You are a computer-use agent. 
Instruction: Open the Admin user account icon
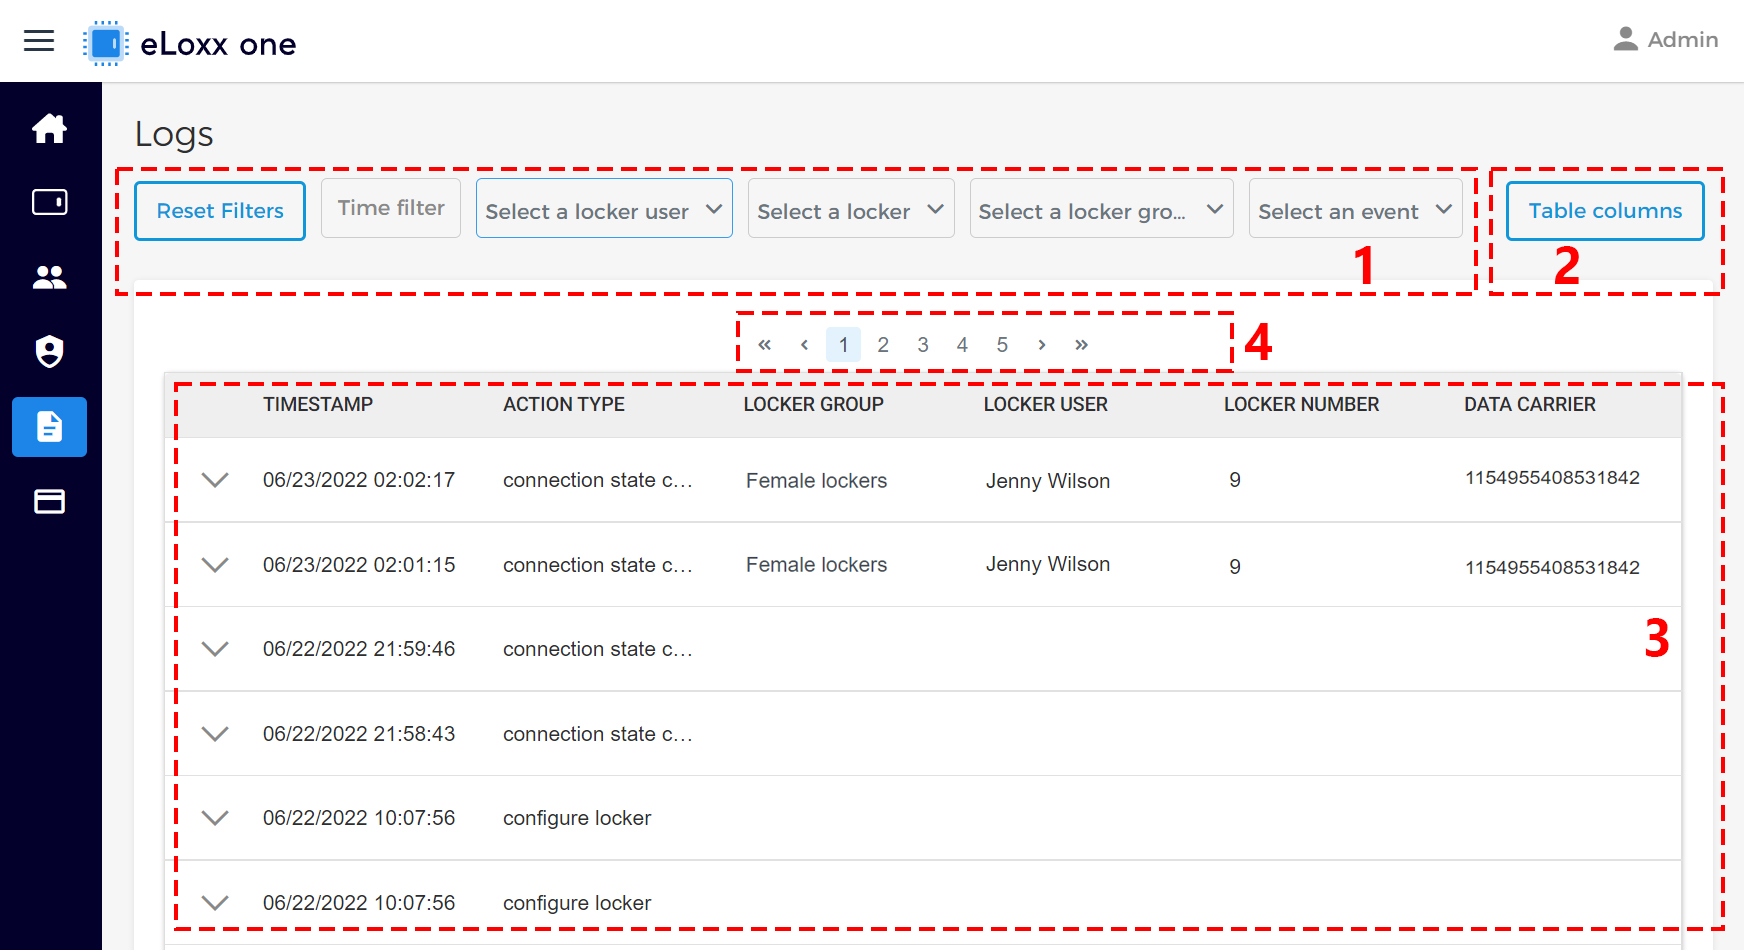coord(1626,39)
